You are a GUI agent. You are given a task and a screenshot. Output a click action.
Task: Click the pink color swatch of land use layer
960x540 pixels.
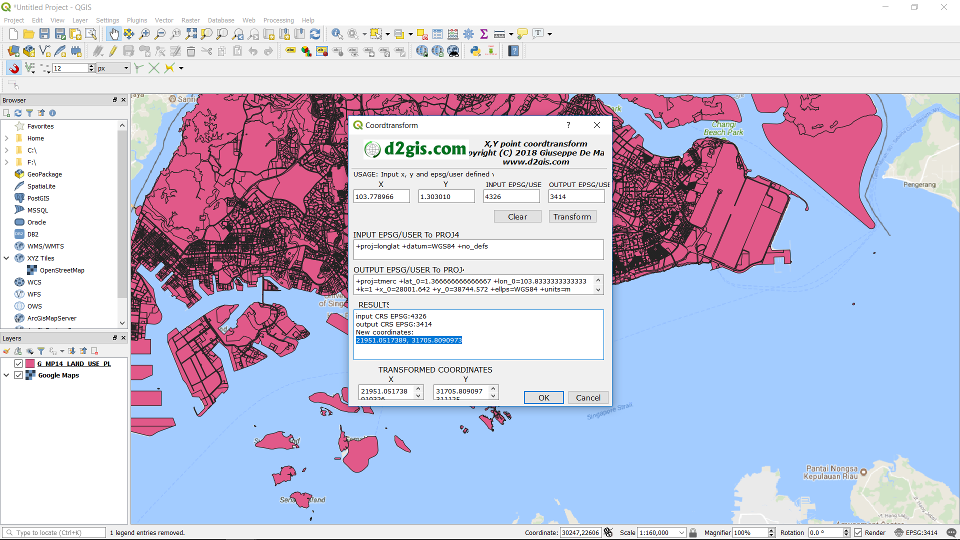[x=30, y=364]
